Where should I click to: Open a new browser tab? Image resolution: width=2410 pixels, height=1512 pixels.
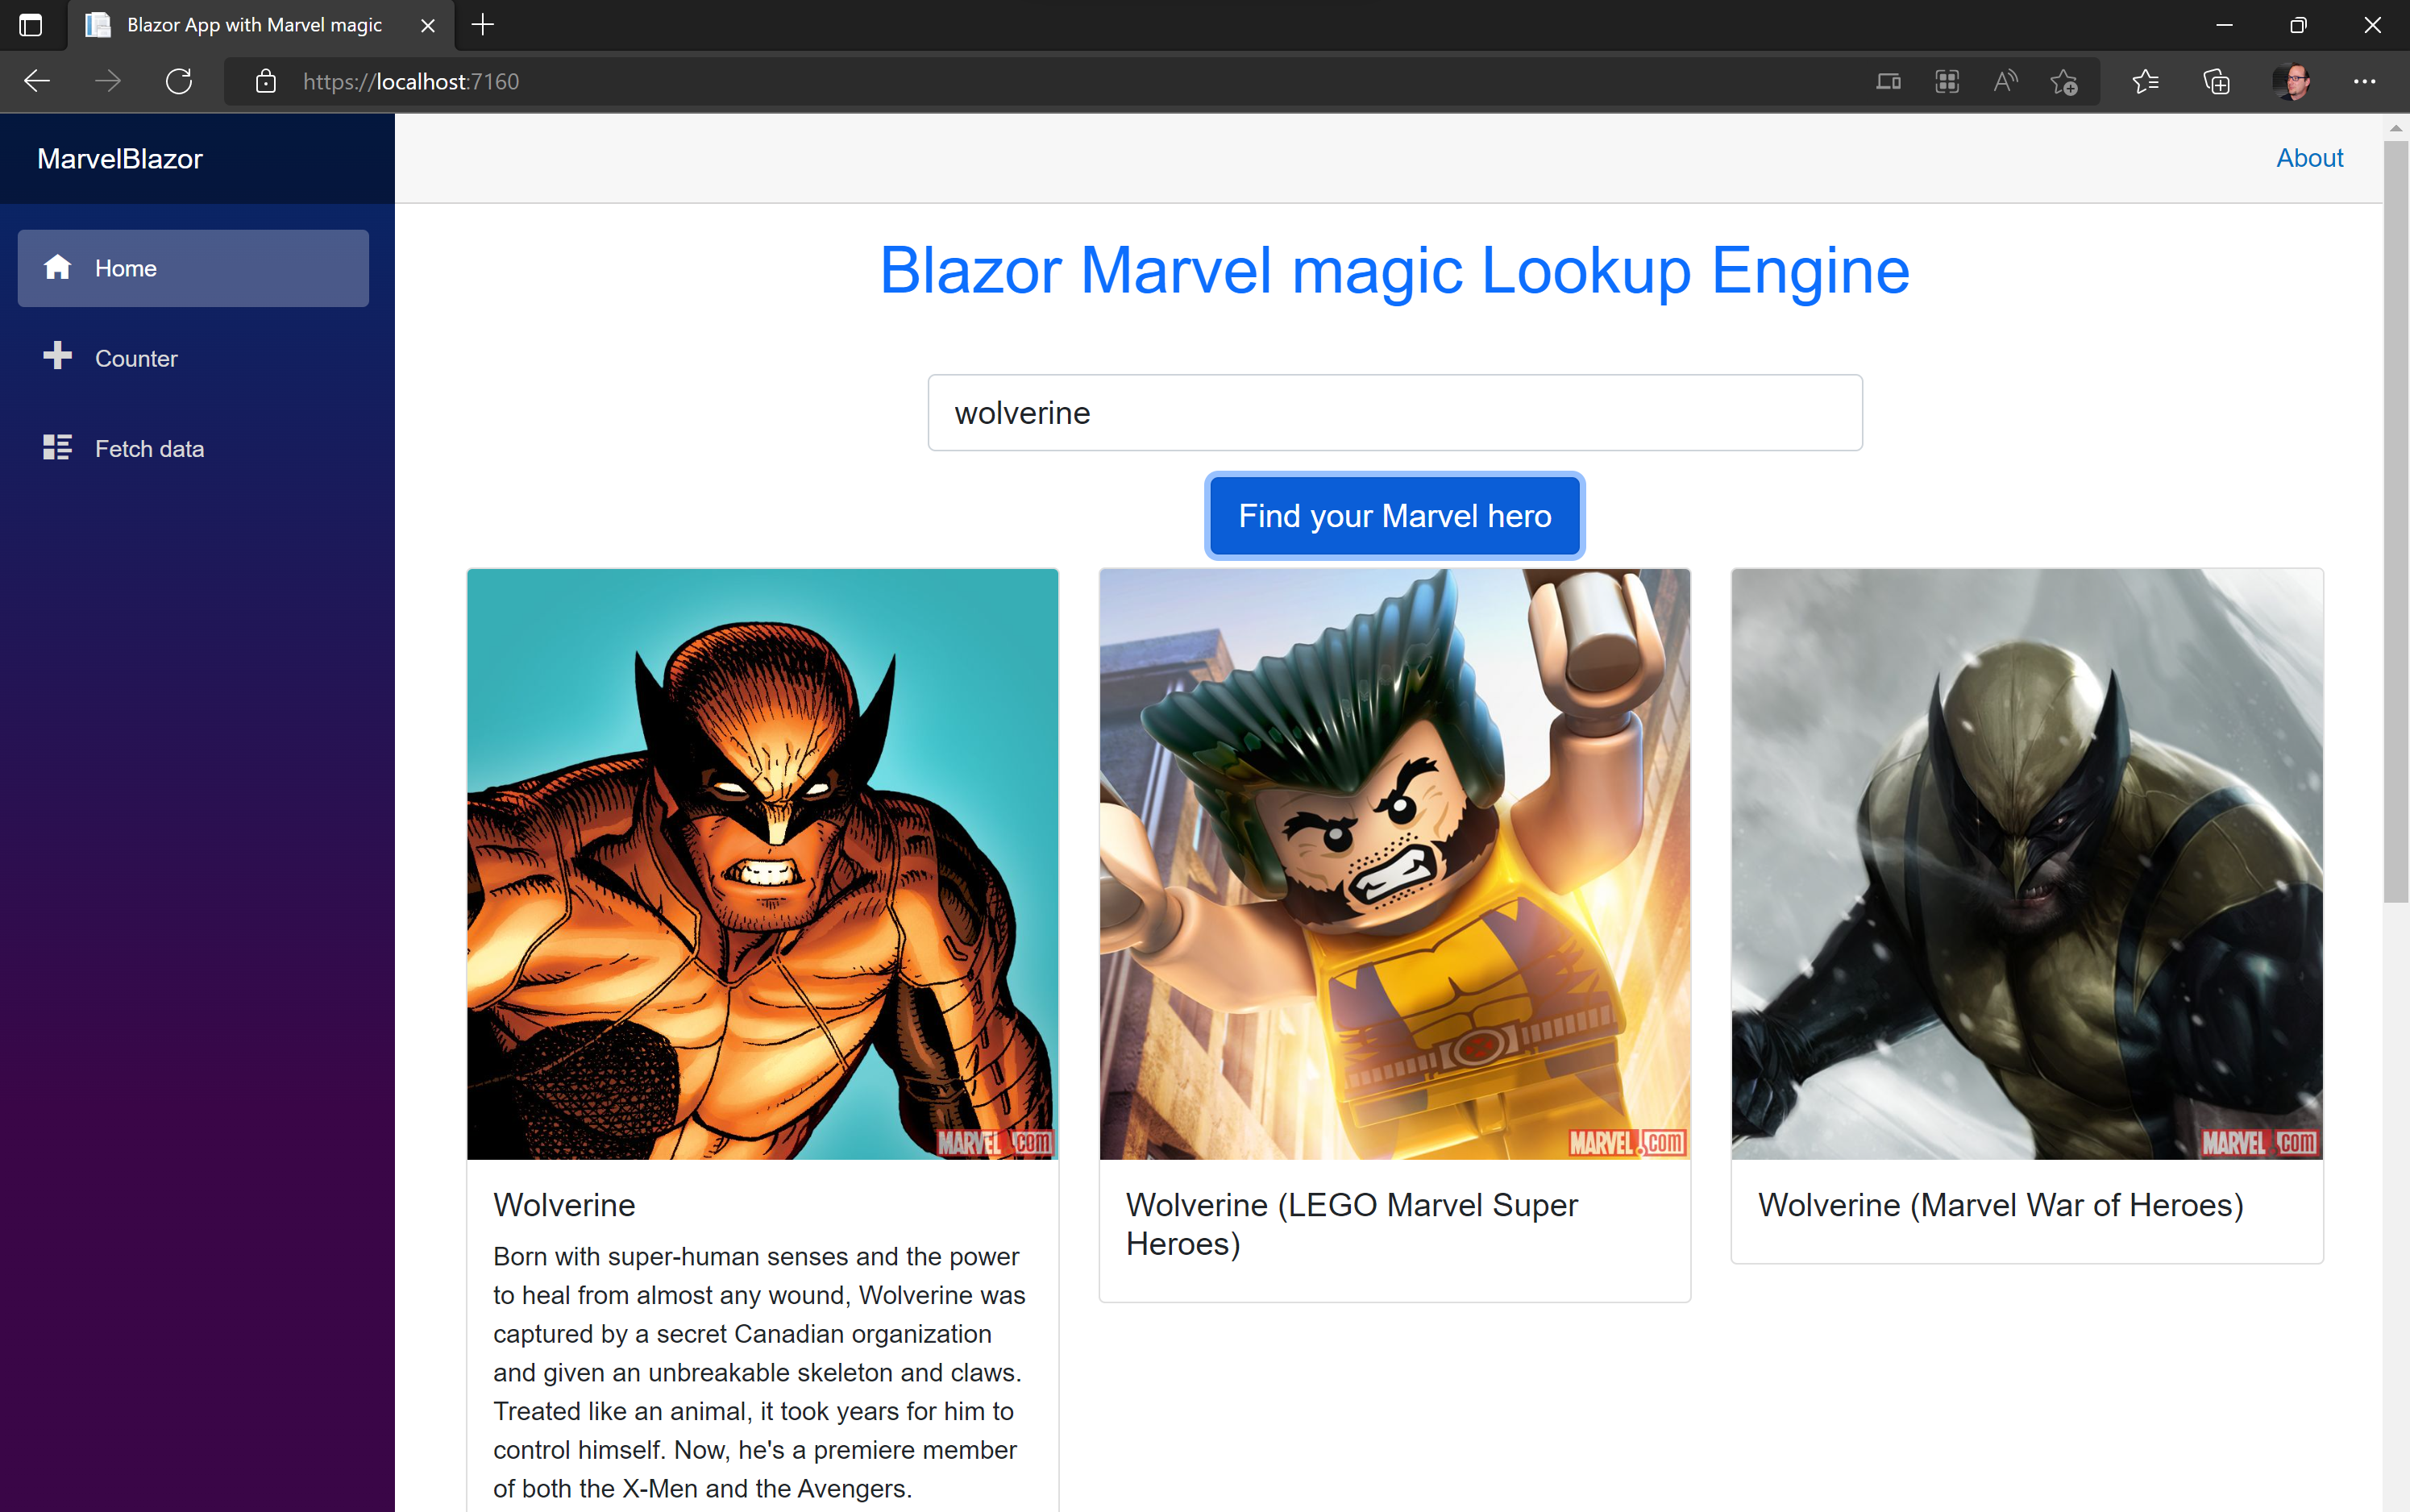pyautogui.click(x=482, y=25)
